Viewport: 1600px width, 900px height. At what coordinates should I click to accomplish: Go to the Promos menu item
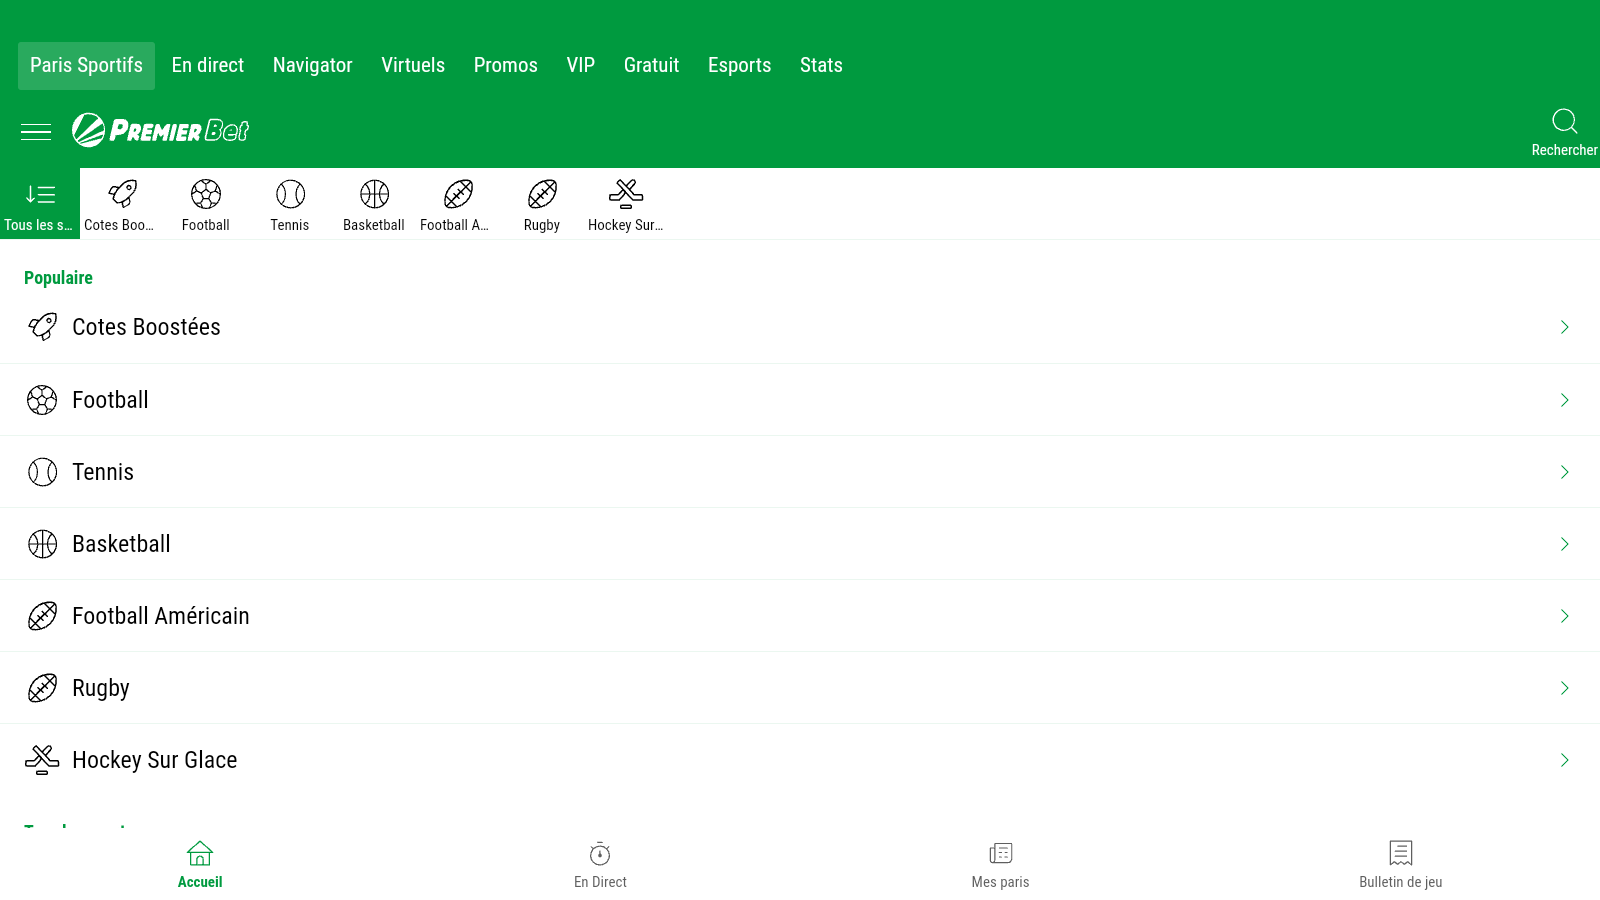505,65
